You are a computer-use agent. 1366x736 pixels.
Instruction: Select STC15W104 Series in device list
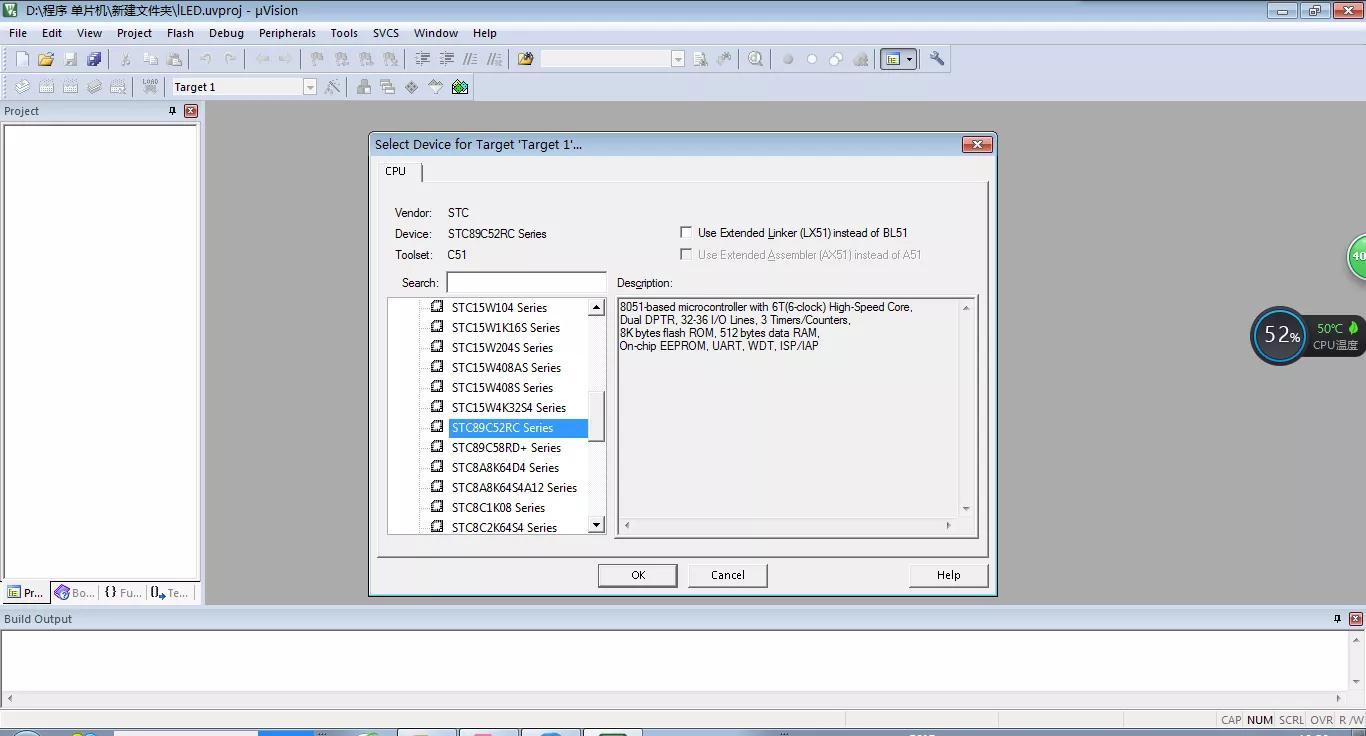tap(499, 308)
